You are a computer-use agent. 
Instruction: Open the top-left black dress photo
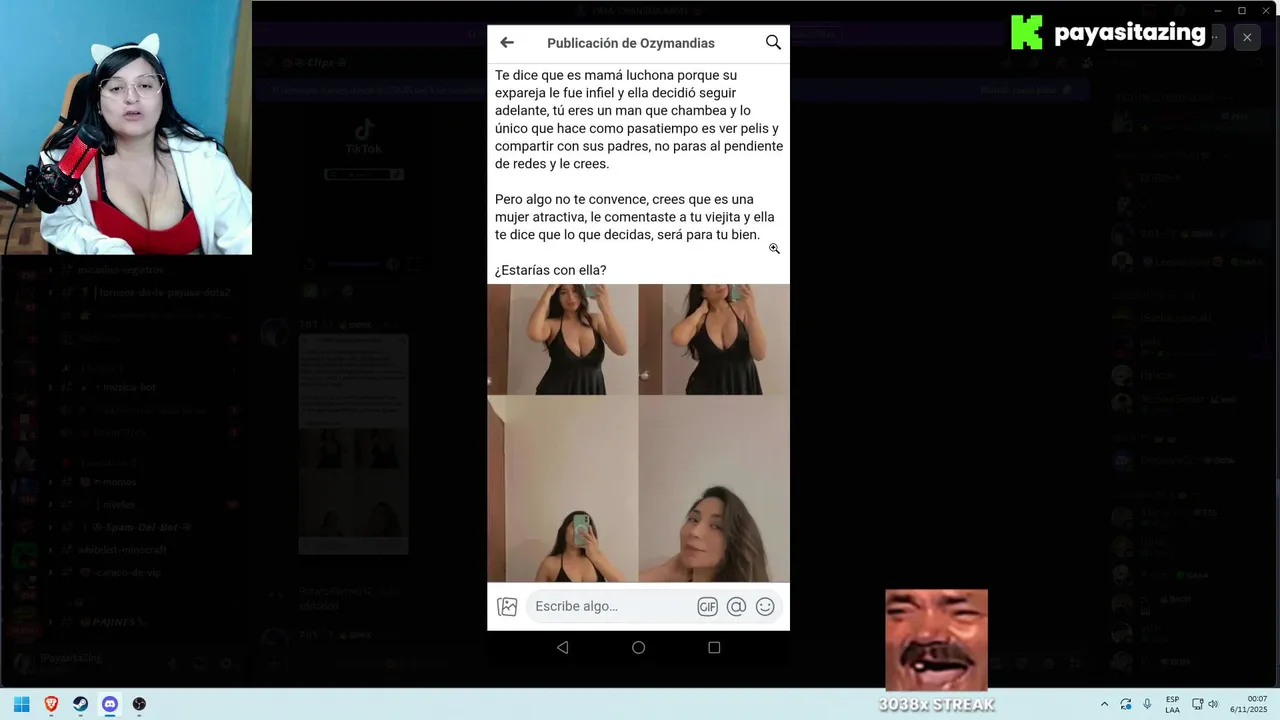click(562, 339)
